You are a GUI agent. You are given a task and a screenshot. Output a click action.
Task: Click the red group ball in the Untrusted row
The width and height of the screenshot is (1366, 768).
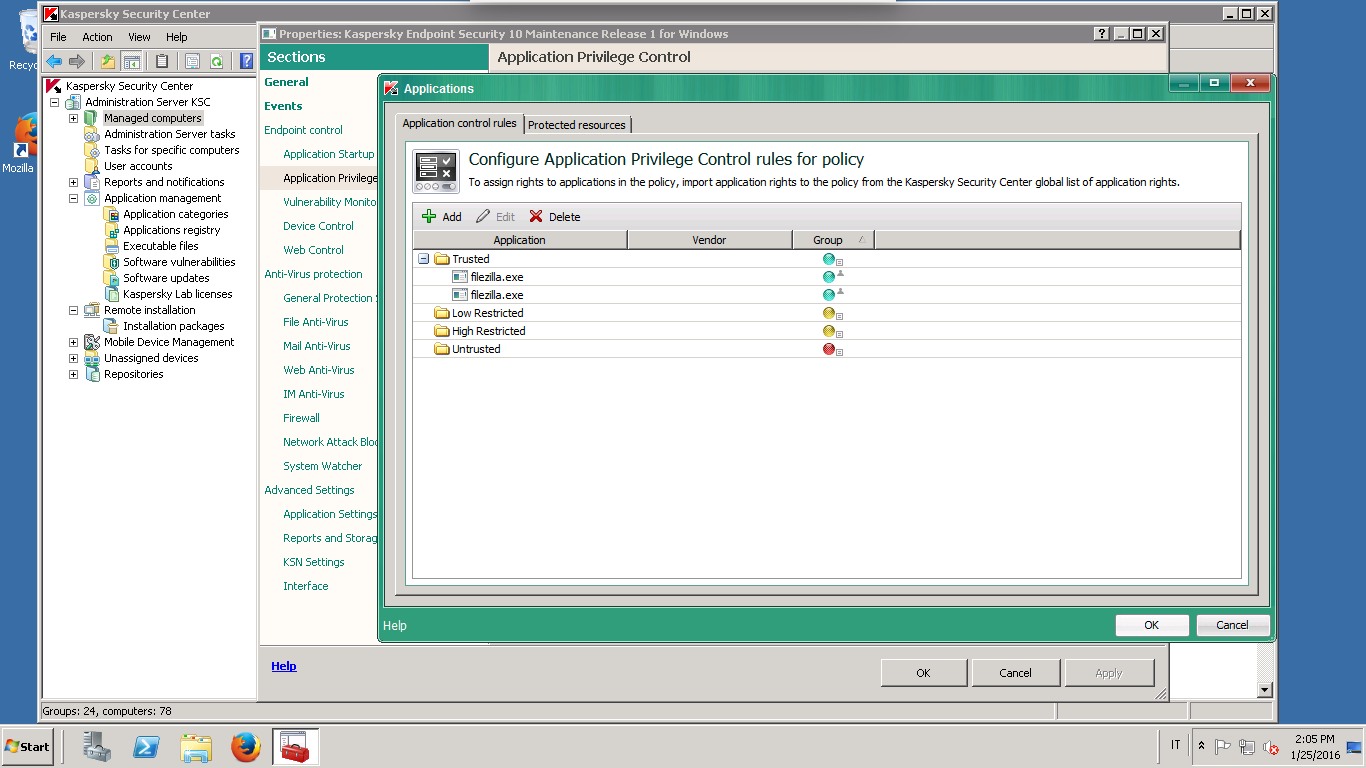coord(828,349)
